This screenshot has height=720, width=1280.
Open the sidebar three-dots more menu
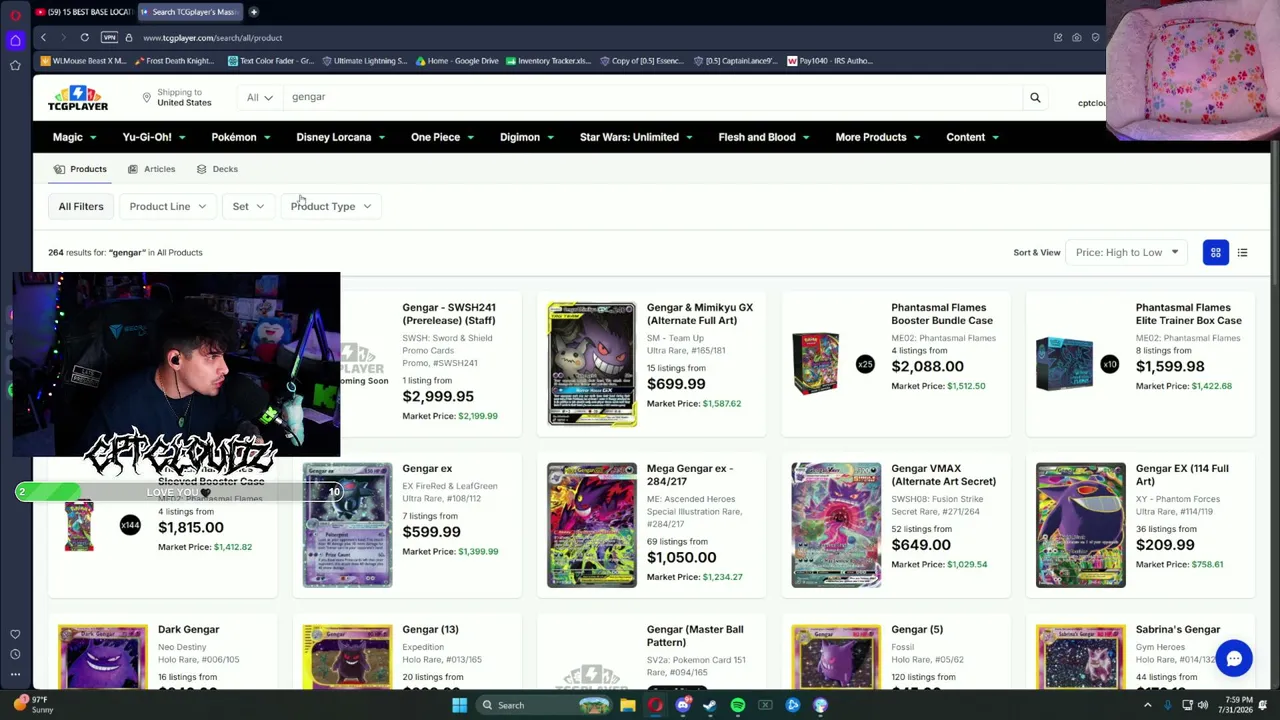pyautogui.click(x=15, y=674)
